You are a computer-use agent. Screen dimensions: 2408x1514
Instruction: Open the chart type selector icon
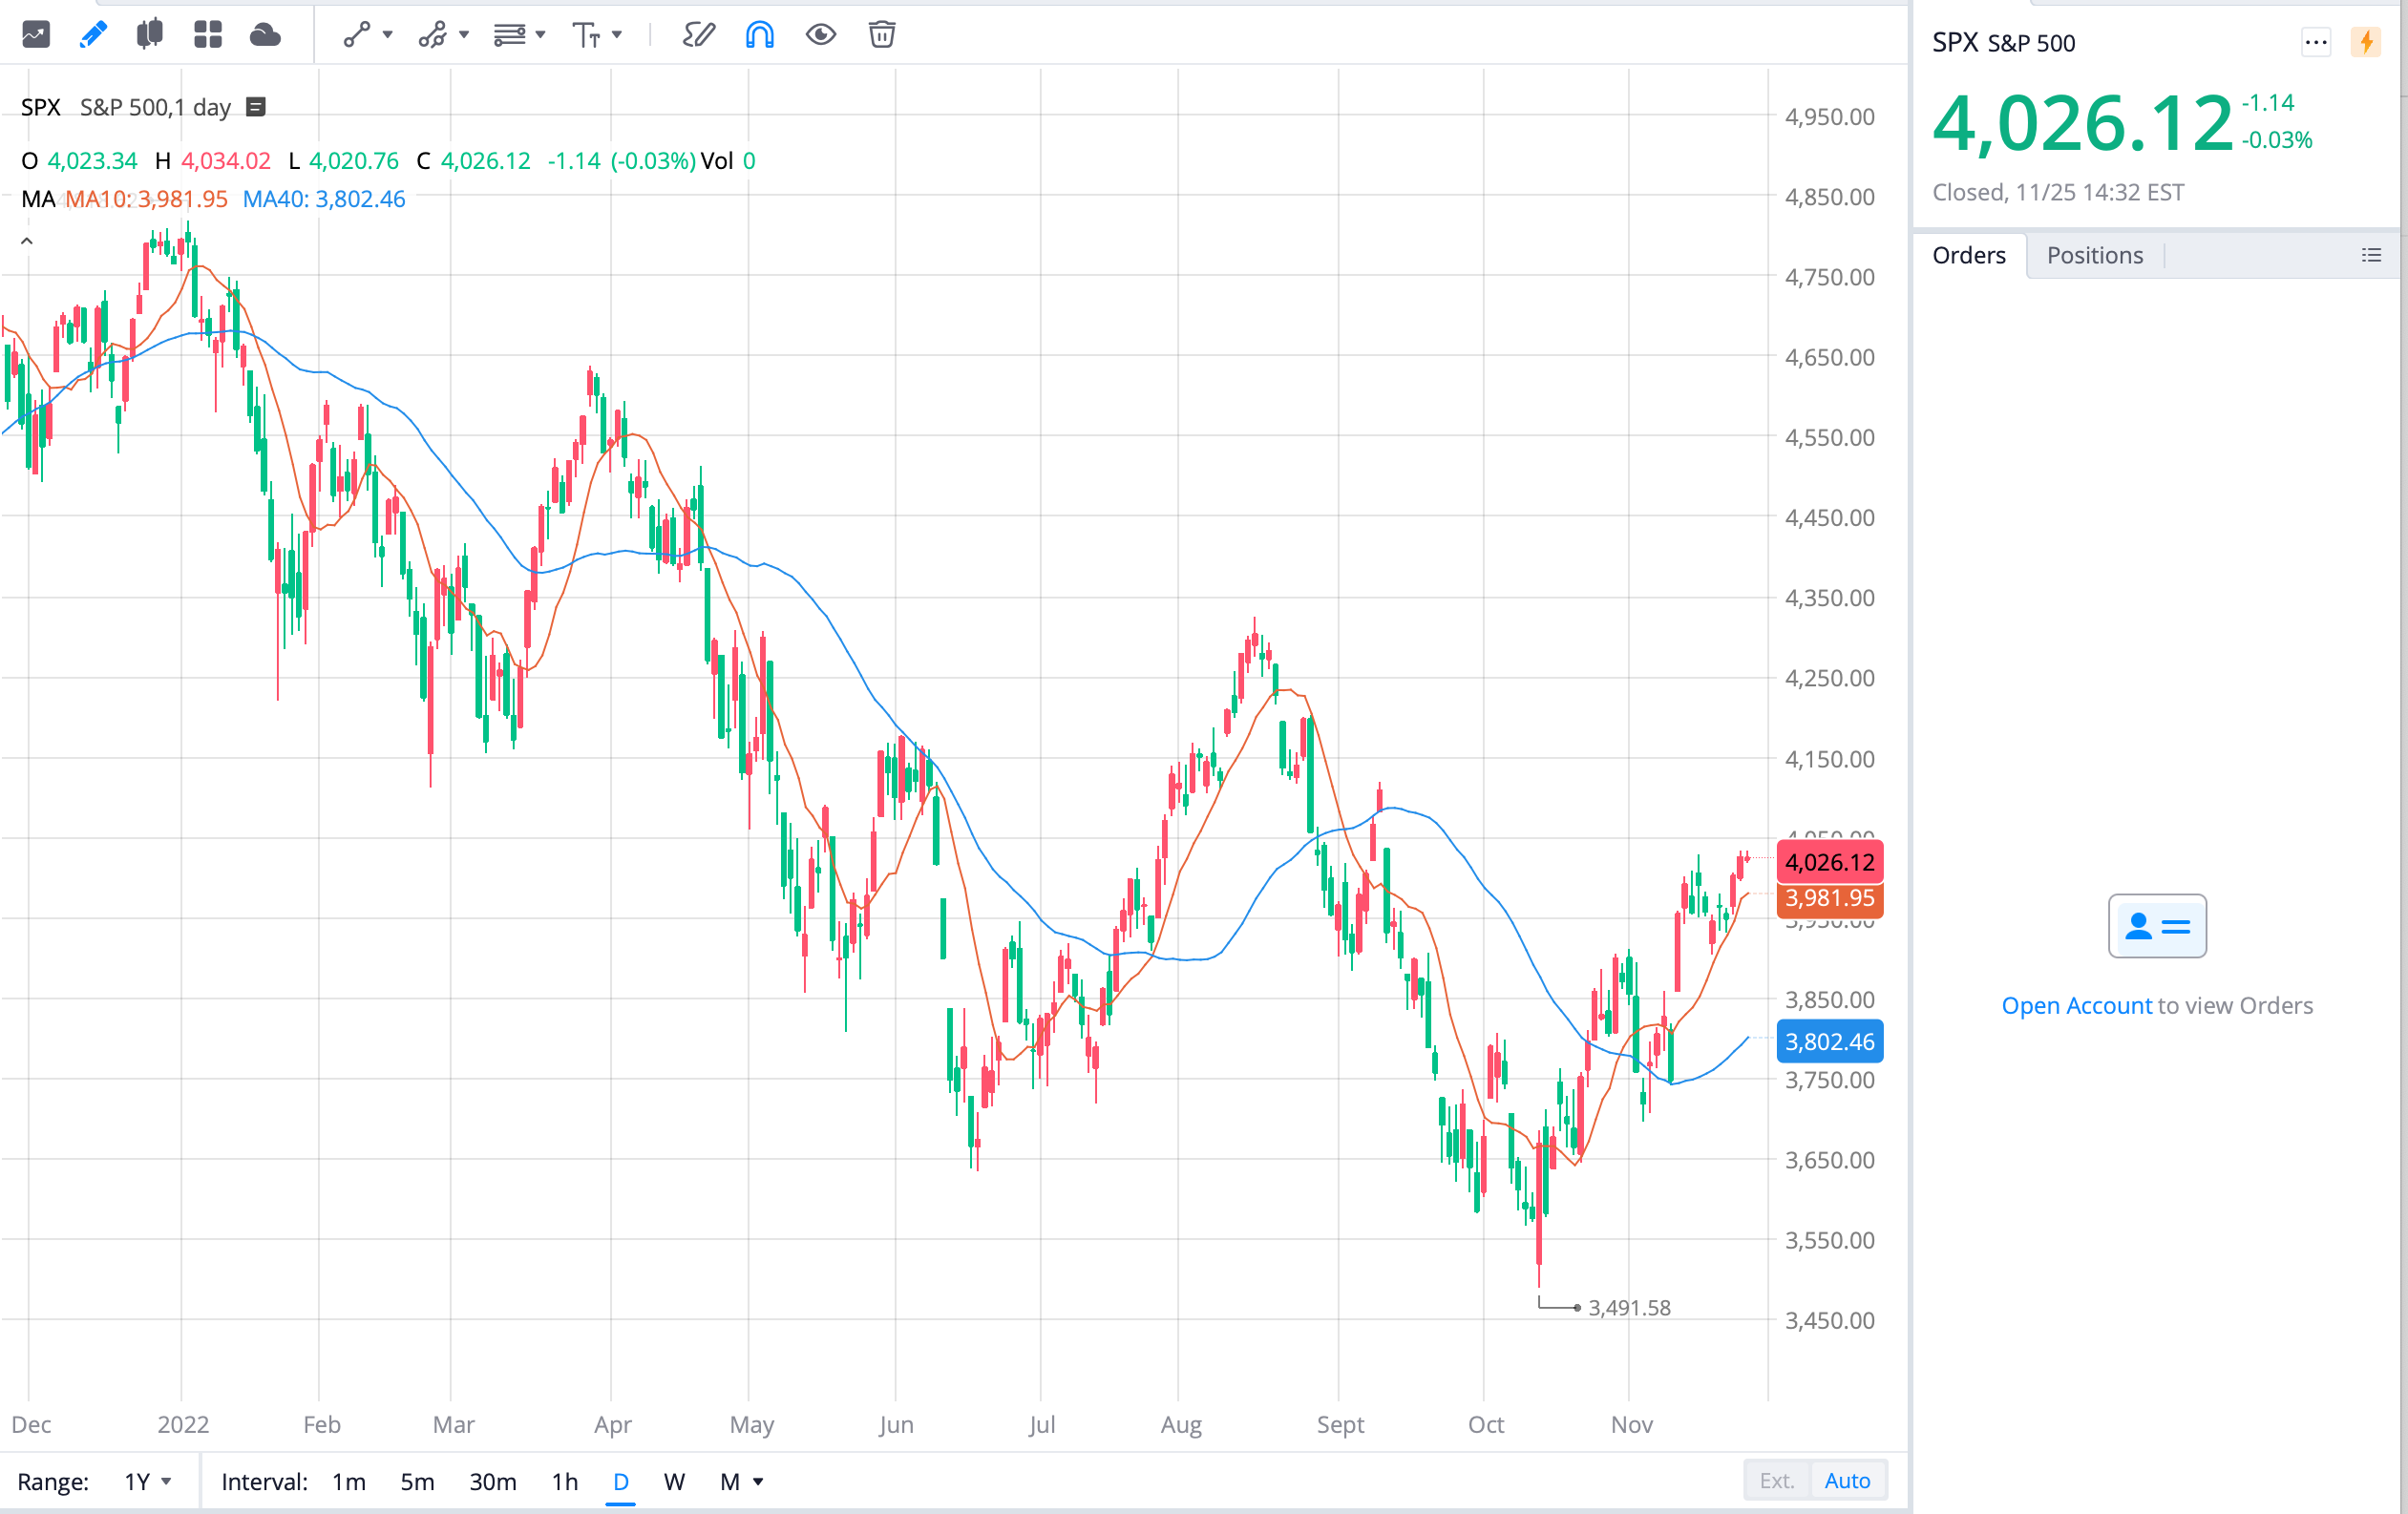click(x=35, y=35)
